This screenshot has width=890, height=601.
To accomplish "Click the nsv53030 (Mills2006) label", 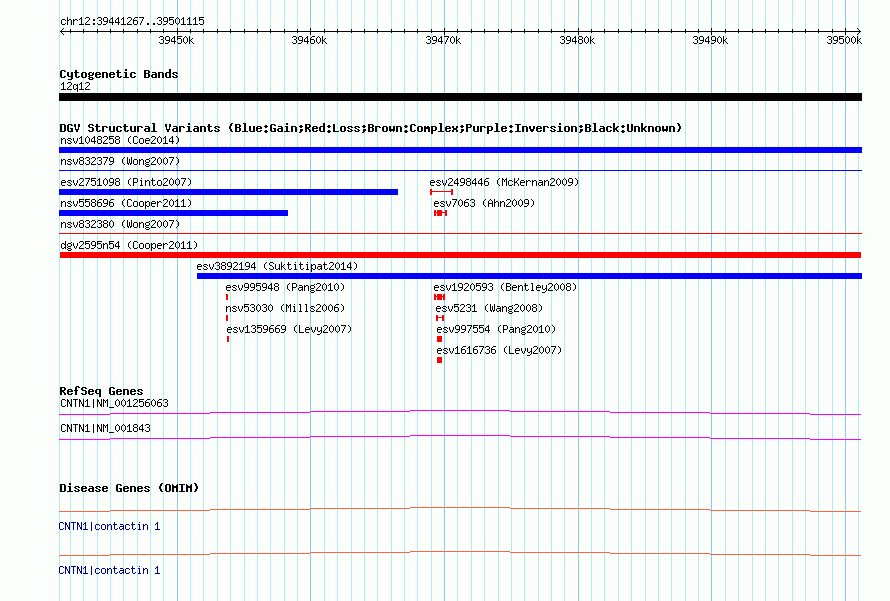I will tap(285, 308).
